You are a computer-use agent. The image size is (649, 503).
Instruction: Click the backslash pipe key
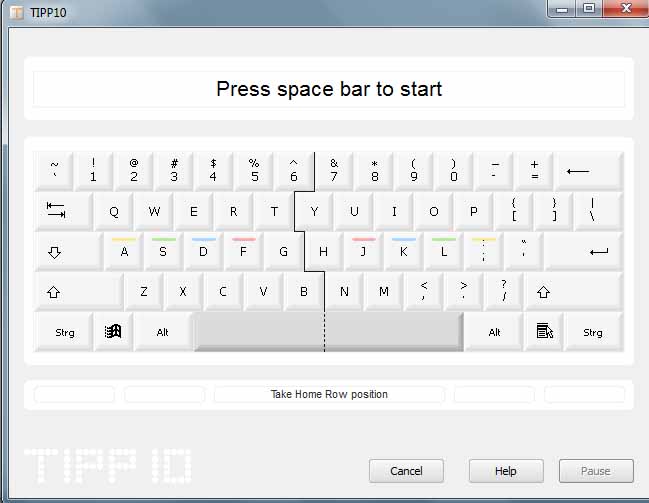point(599,211)
